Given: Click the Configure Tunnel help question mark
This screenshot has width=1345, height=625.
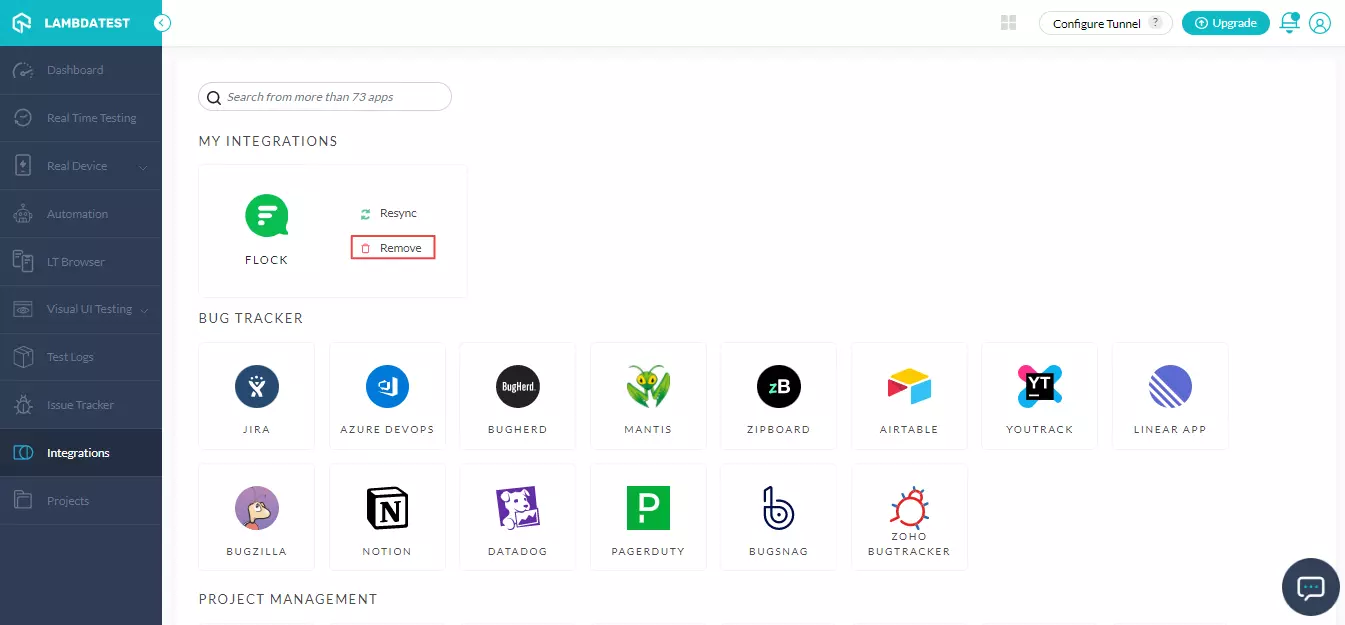Looking at the screenshot, I should pyautogui.click(x=1156, y=23).
